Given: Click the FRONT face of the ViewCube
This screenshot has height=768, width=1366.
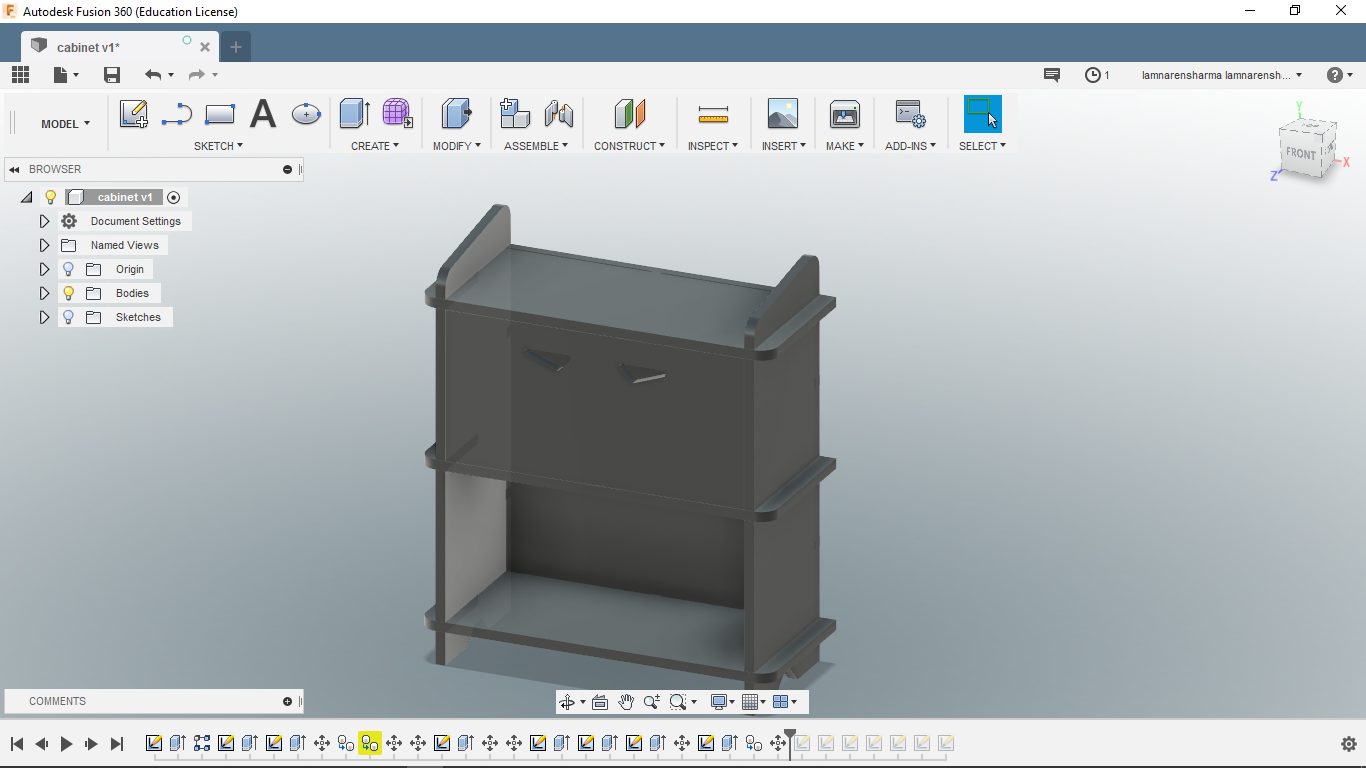Looking at the screenshot, I should (x=1301, y=153).
